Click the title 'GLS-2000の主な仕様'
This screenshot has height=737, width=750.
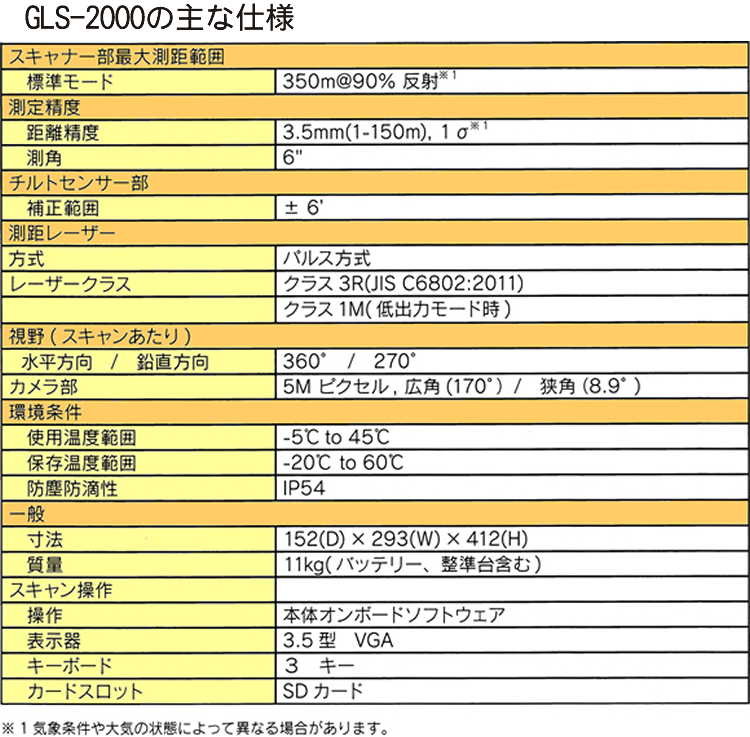coord(159,18)
